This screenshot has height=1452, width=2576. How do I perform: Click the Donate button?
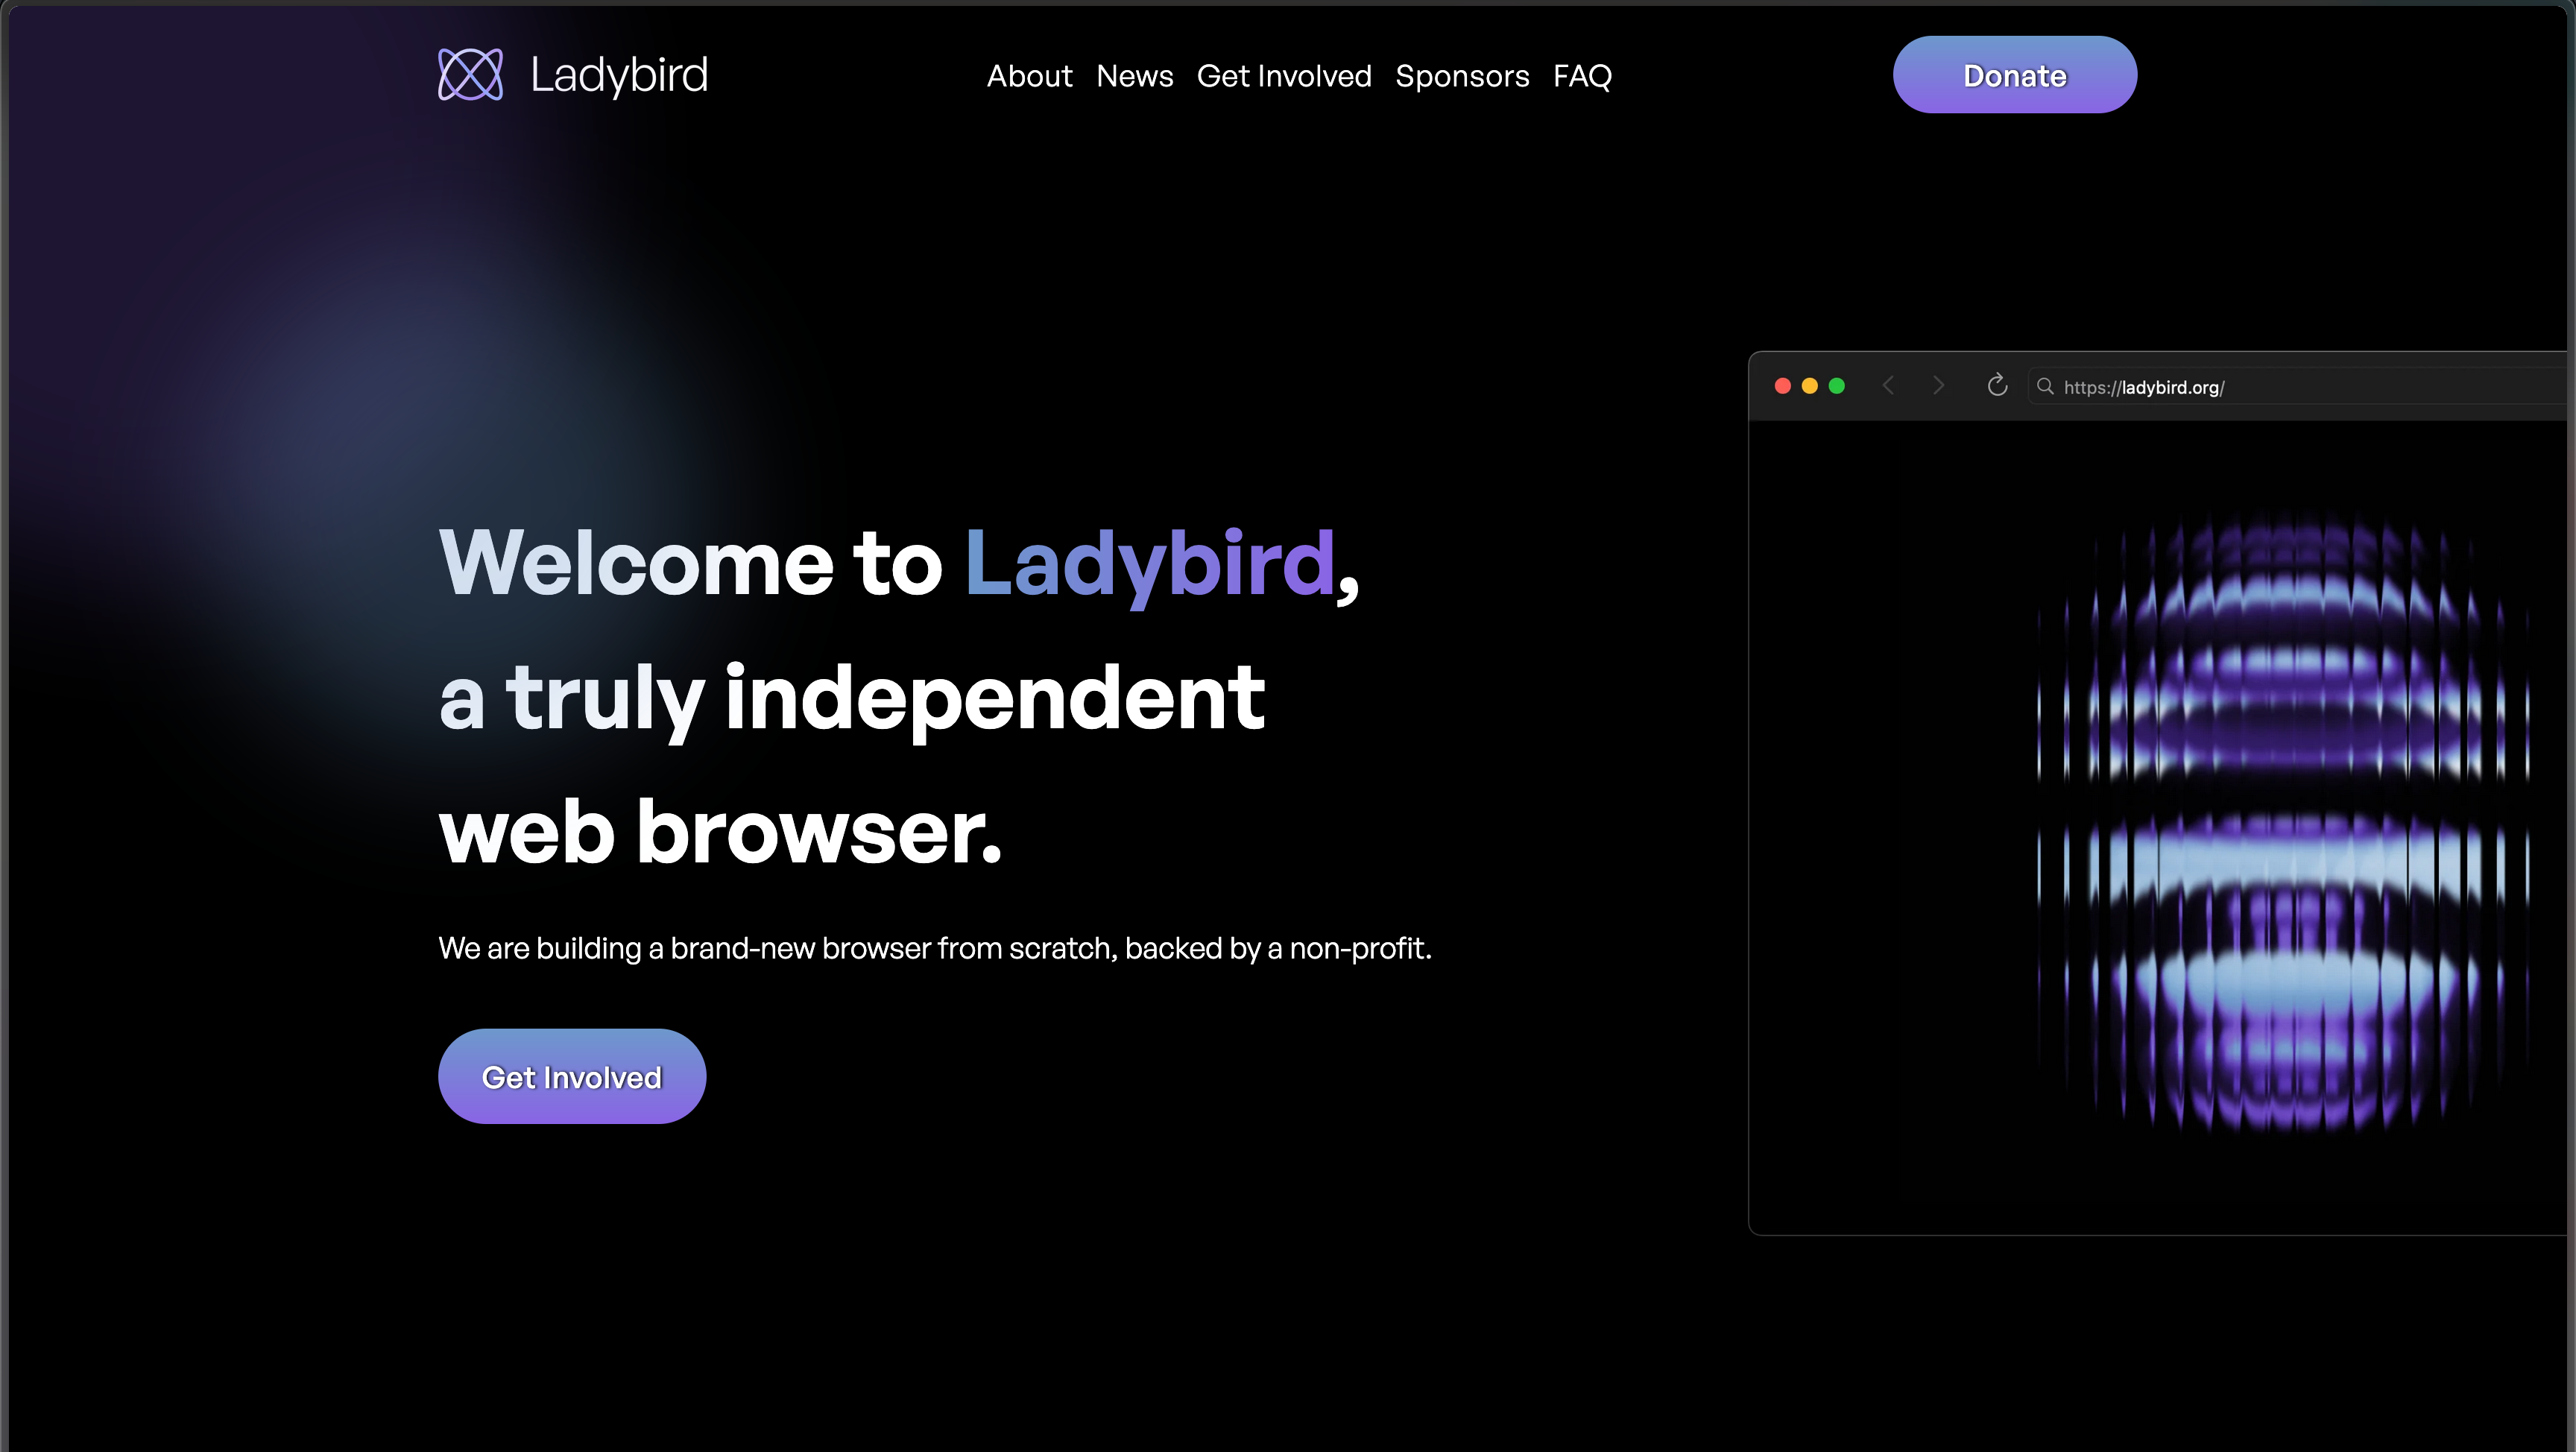click(2015, 75)
